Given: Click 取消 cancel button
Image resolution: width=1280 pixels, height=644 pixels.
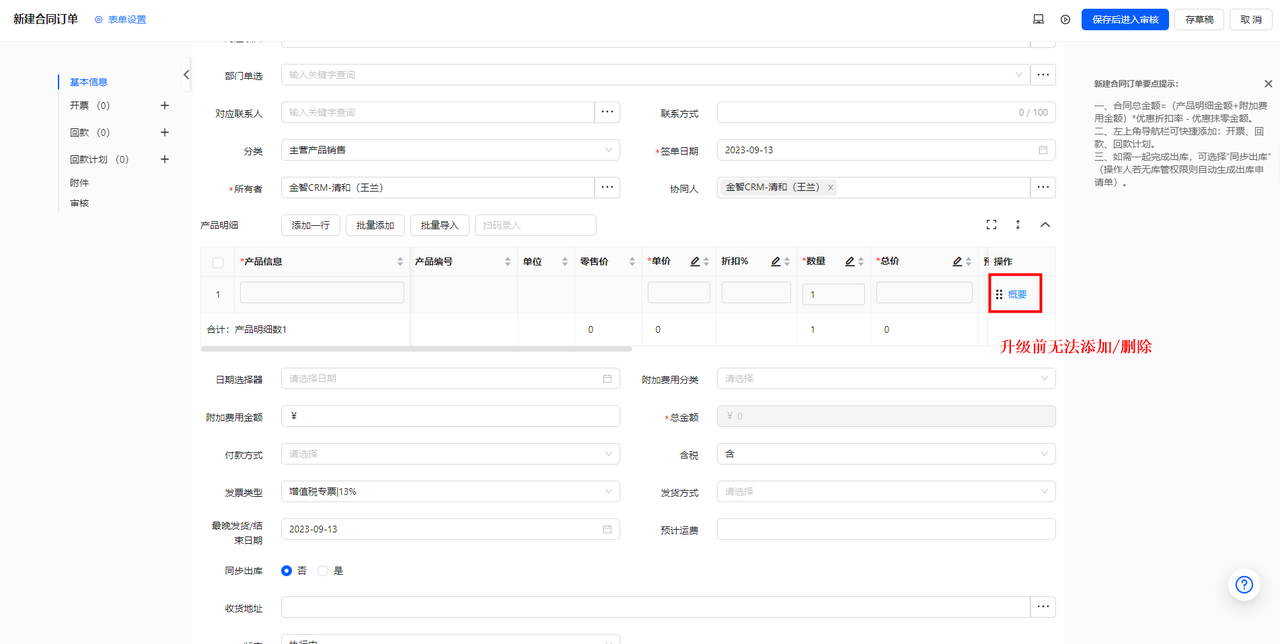Looking at the screenshot, I should [x=1251, y=19].
